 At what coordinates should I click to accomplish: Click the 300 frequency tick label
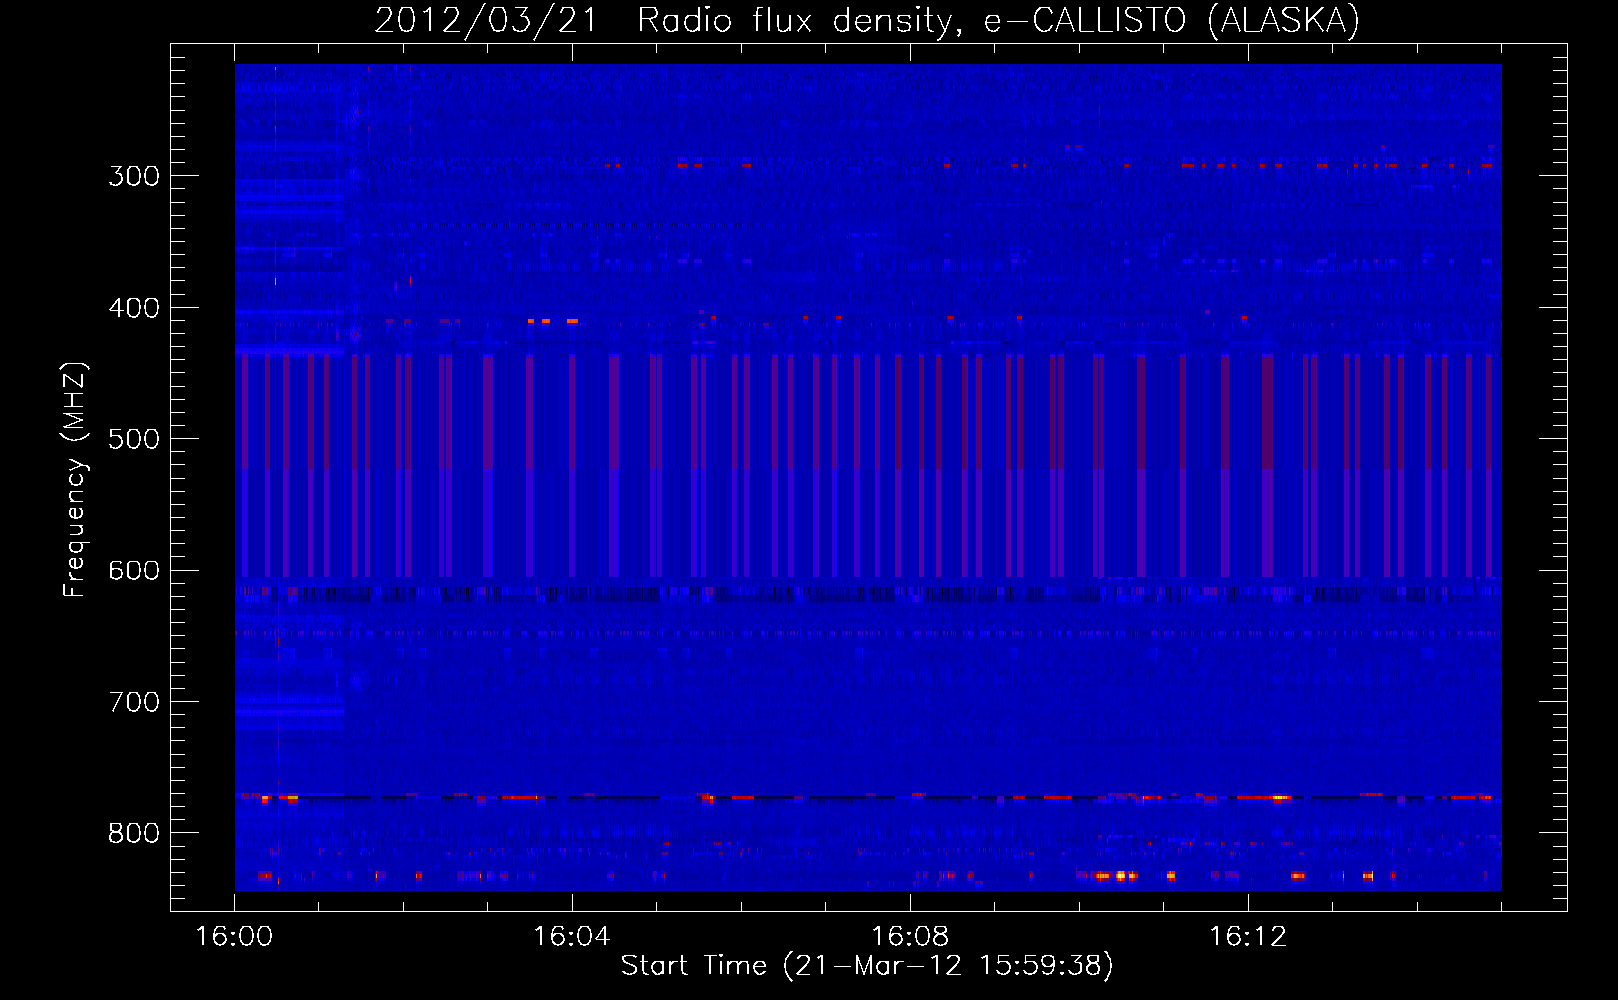click(134, 176)
